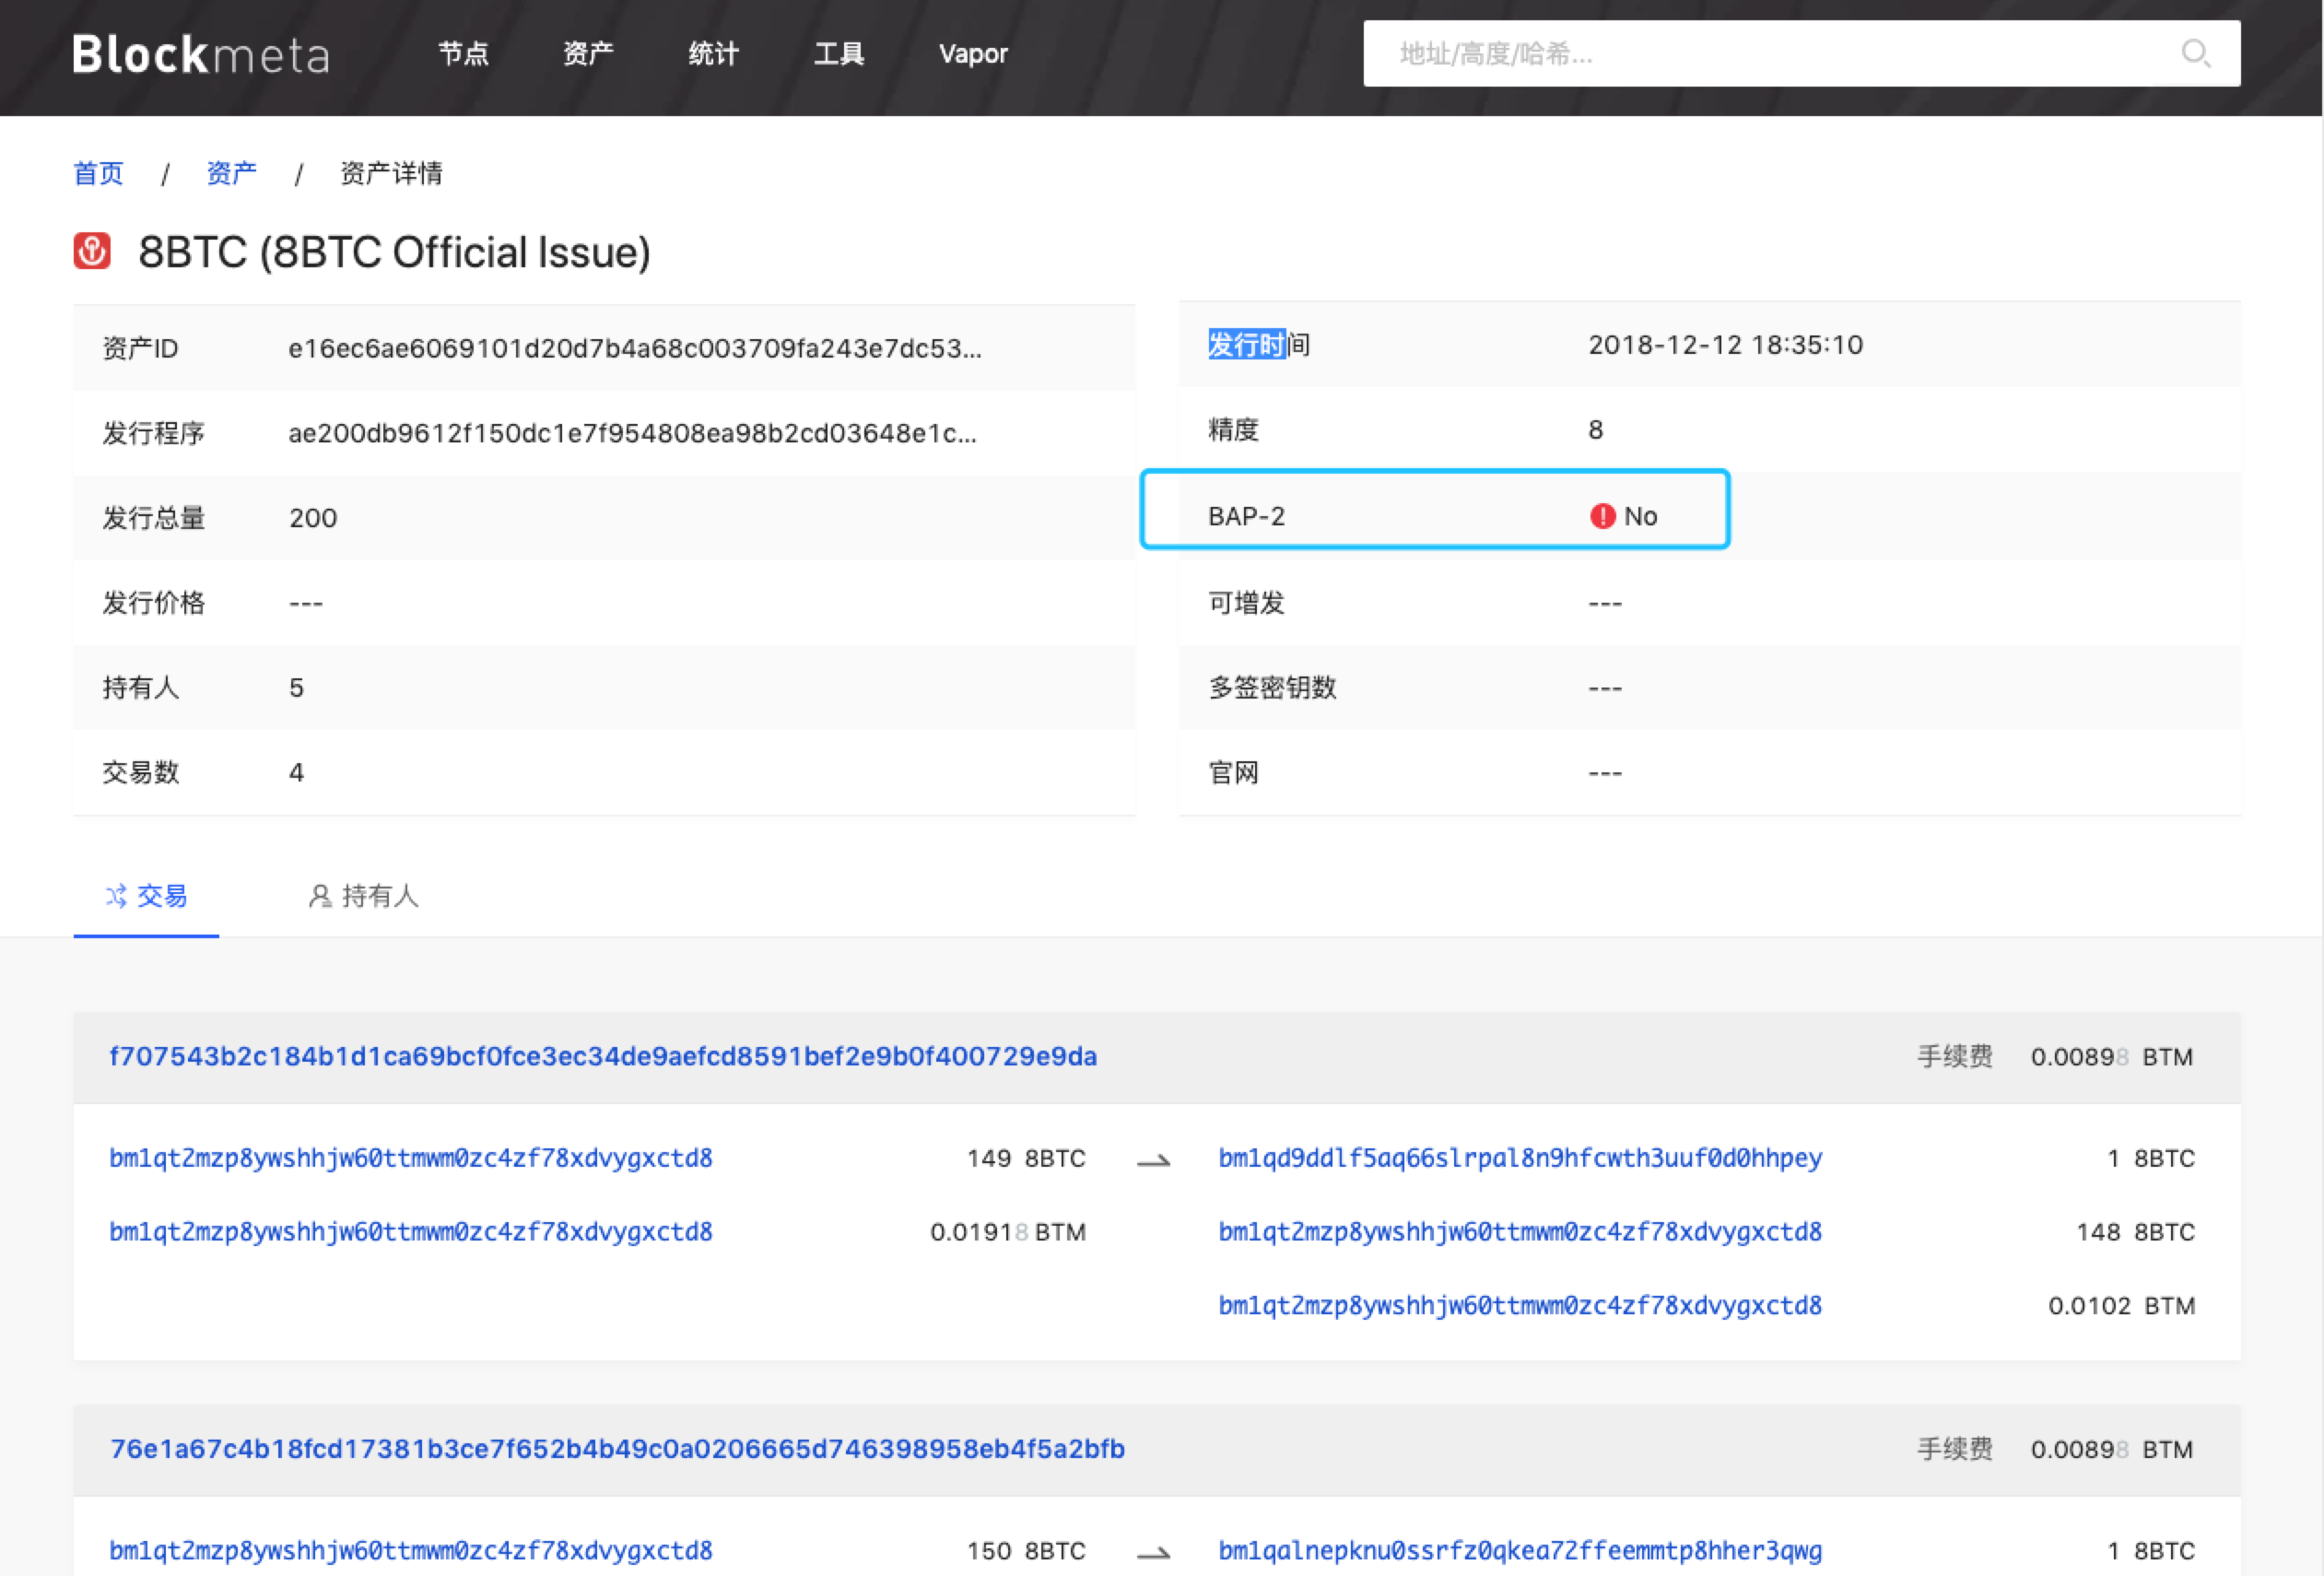Switch to the 持有人 tab
Viewport: 2324px width, 1576px height.
(x=364, y=896)
